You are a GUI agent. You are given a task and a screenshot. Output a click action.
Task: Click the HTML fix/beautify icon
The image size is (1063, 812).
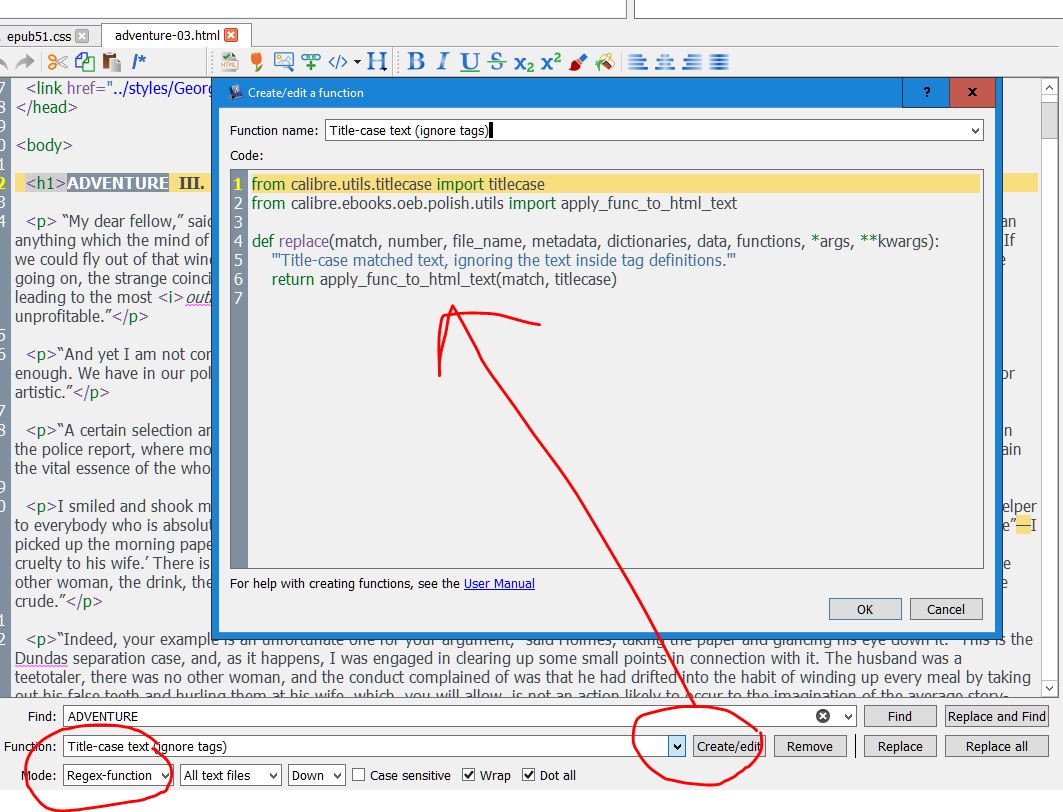coord(229,62)
